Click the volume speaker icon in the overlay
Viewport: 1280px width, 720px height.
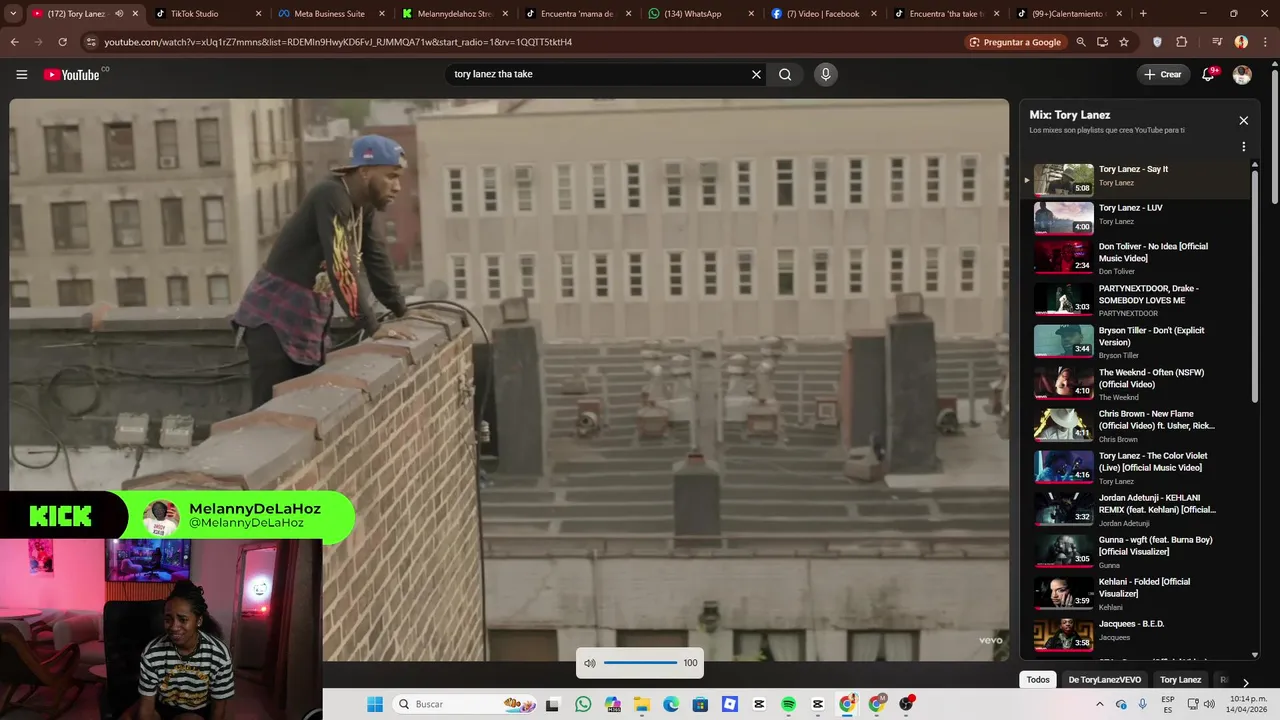point(590,663)
